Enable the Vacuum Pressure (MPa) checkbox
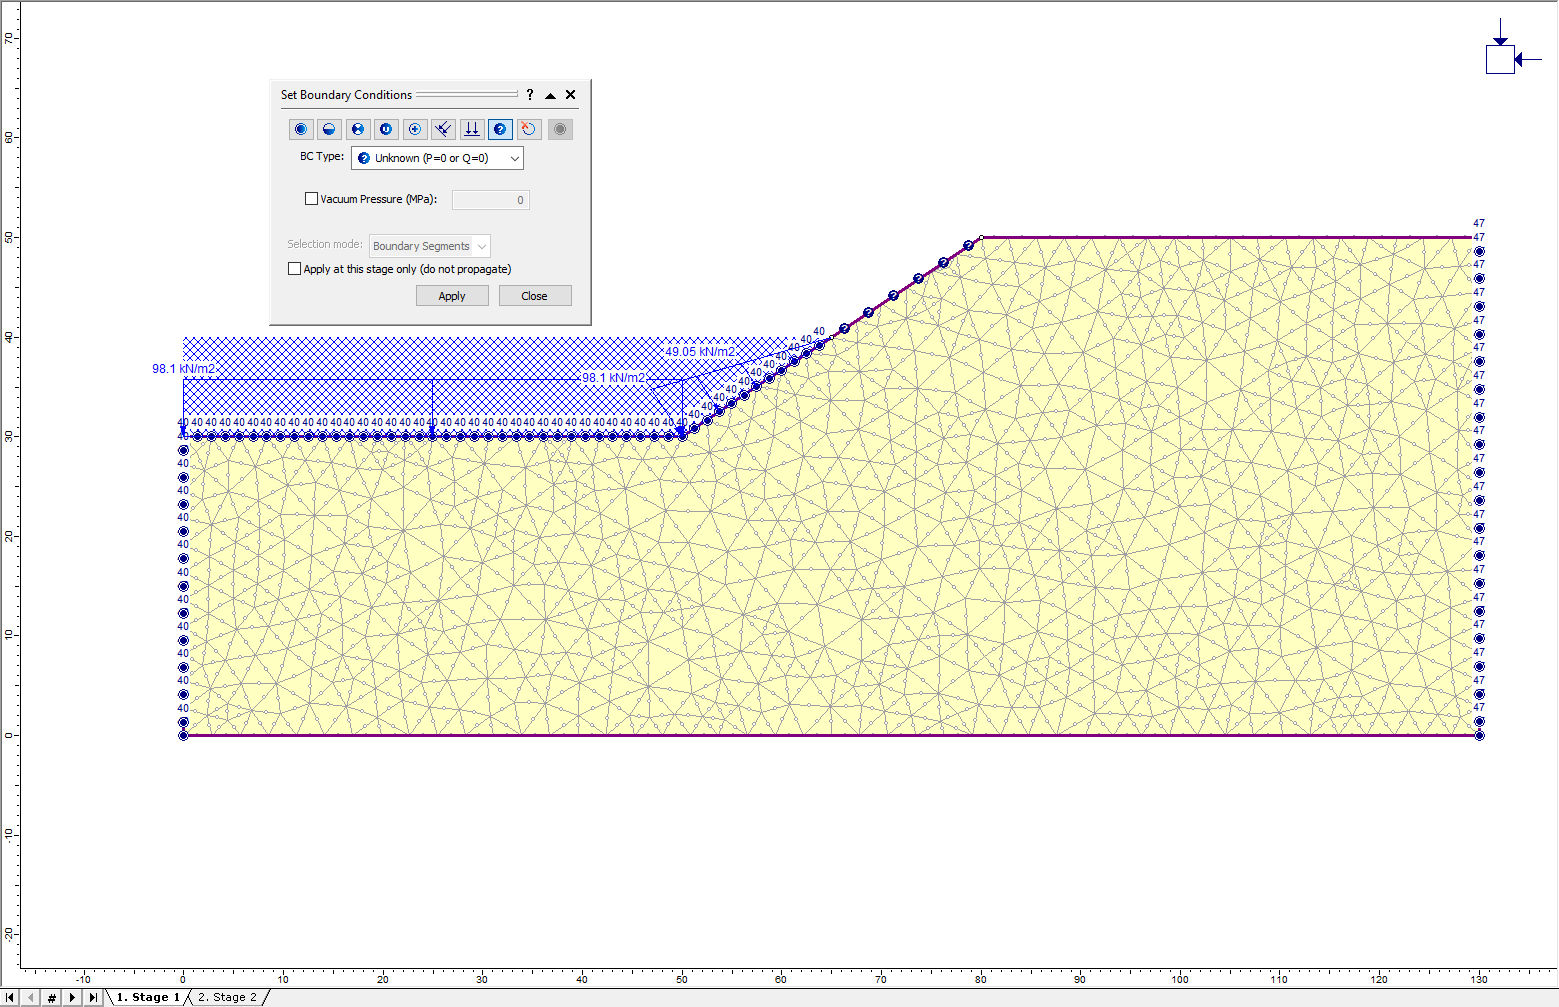 coord(311,198)
